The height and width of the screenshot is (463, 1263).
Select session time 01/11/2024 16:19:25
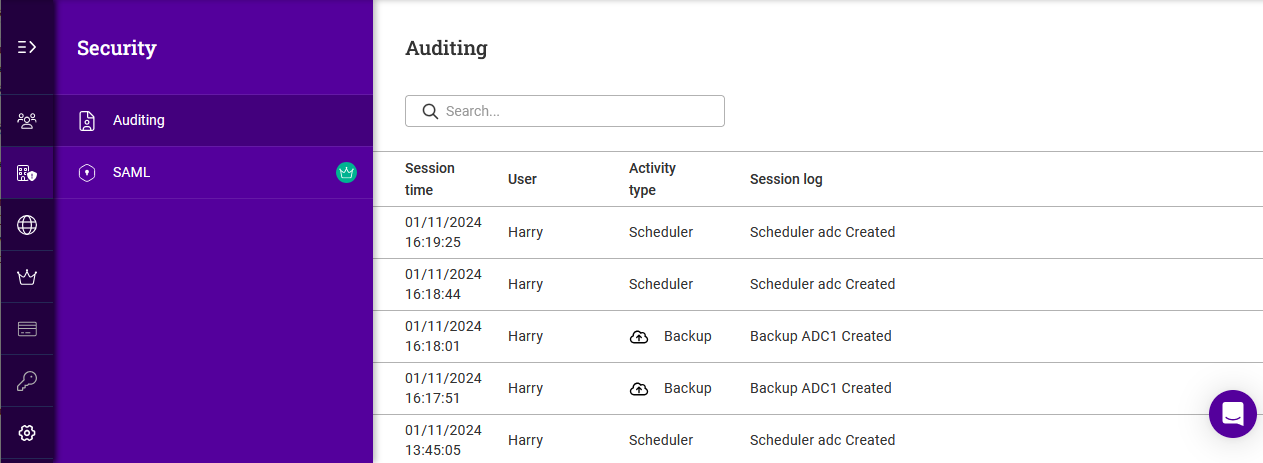pos(443,232)
